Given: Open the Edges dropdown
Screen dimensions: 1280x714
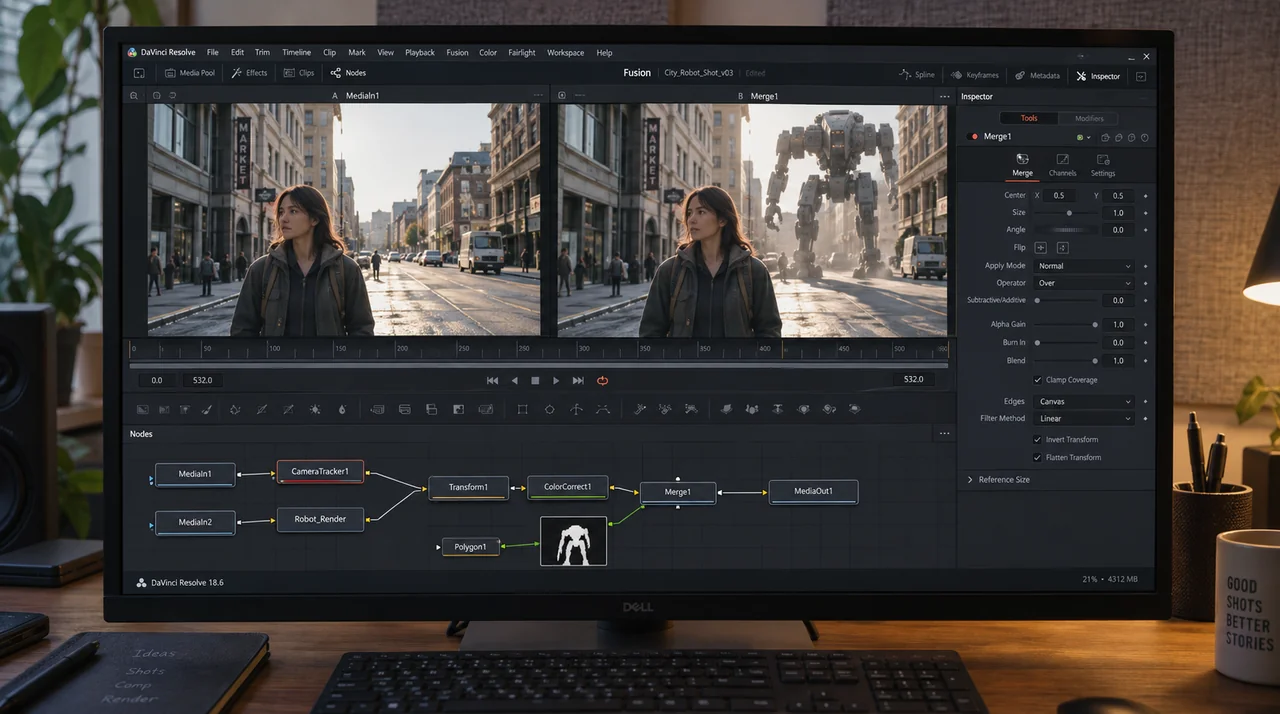Looking at the screenshot, I should [1084, 401].
